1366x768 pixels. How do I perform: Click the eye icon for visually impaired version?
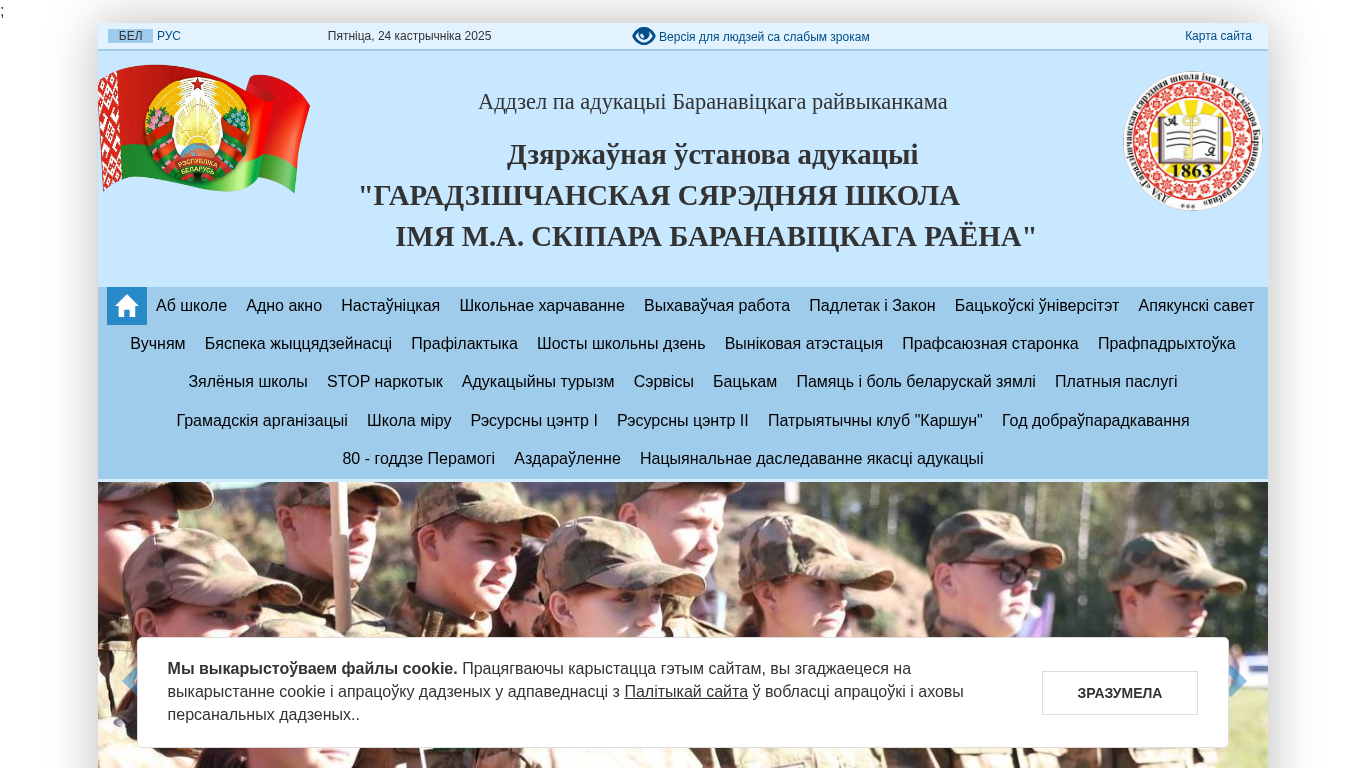tap(644, 36)
